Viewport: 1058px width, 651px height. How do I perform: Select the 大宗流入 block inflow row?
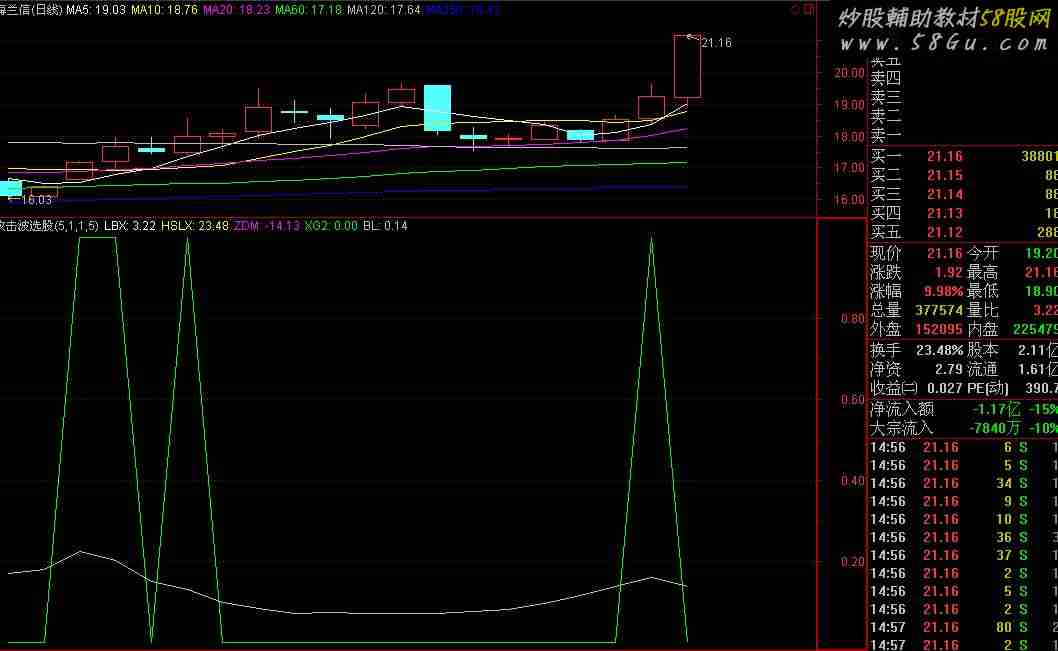(x=962, y=427)
